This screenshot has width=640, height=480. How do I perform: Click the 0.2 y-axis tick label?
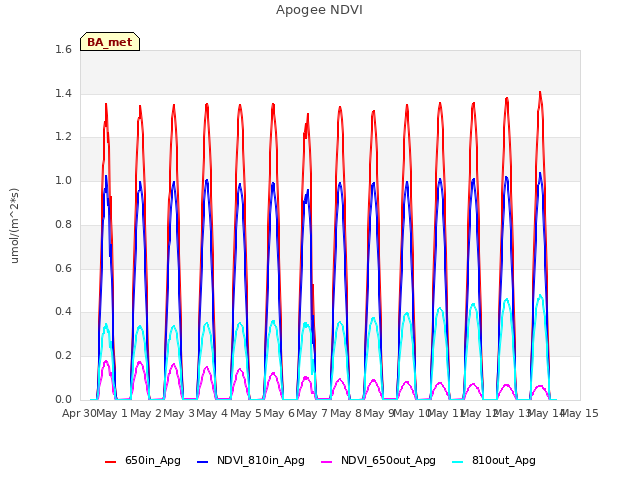[63, 356]
